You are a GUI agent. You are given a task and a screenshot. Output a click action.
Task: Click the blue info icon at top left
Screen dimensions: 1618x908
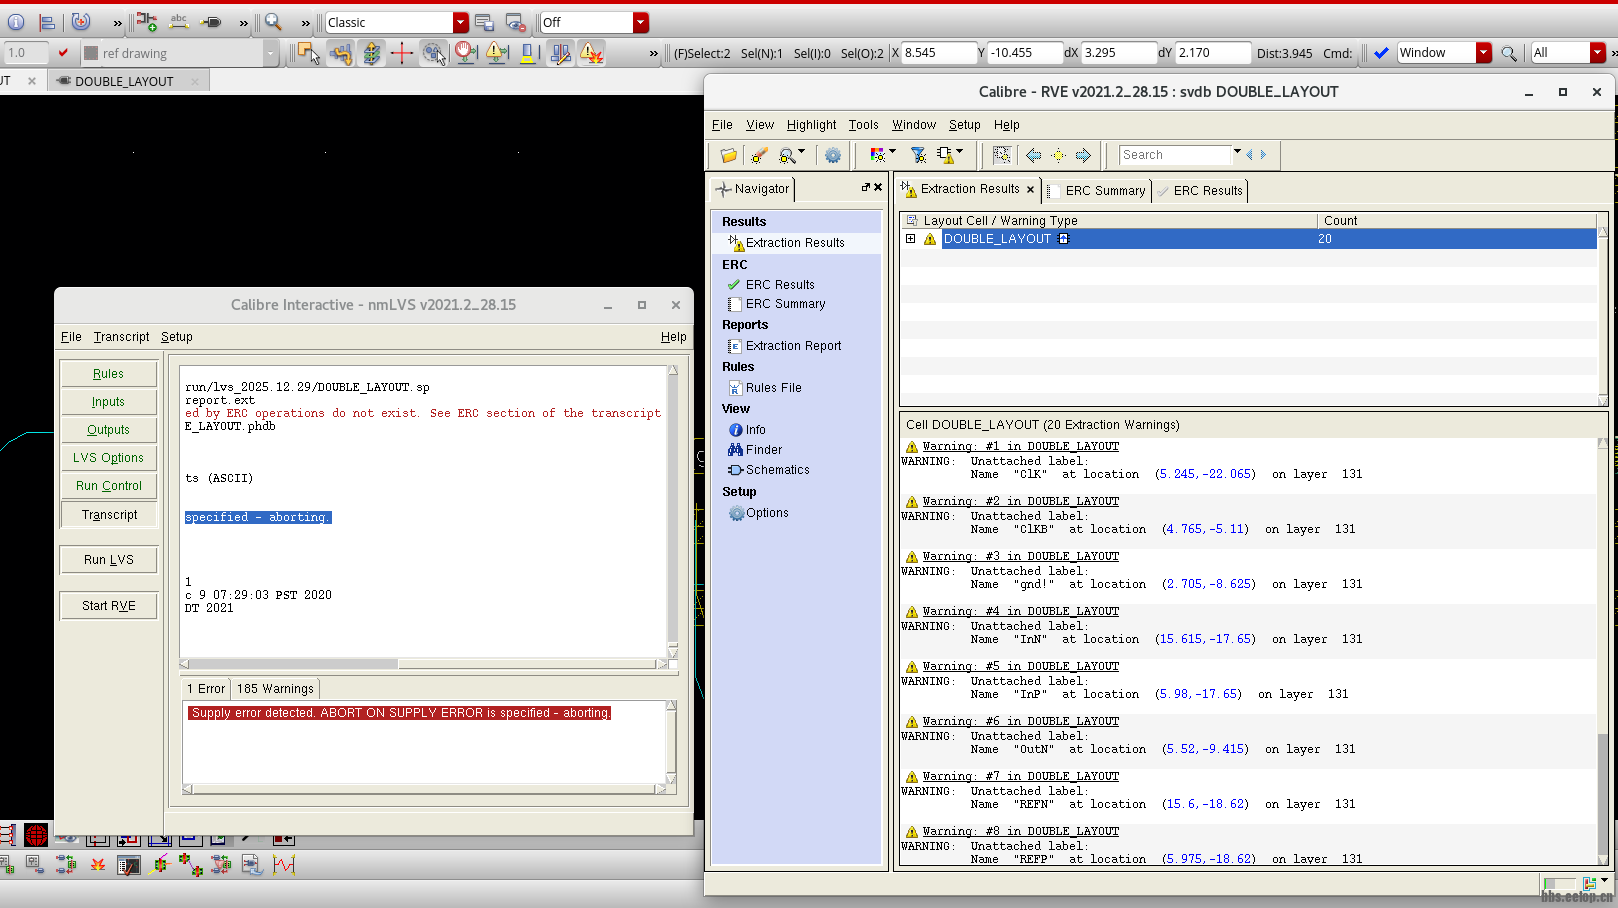click(x=16, y=22)
